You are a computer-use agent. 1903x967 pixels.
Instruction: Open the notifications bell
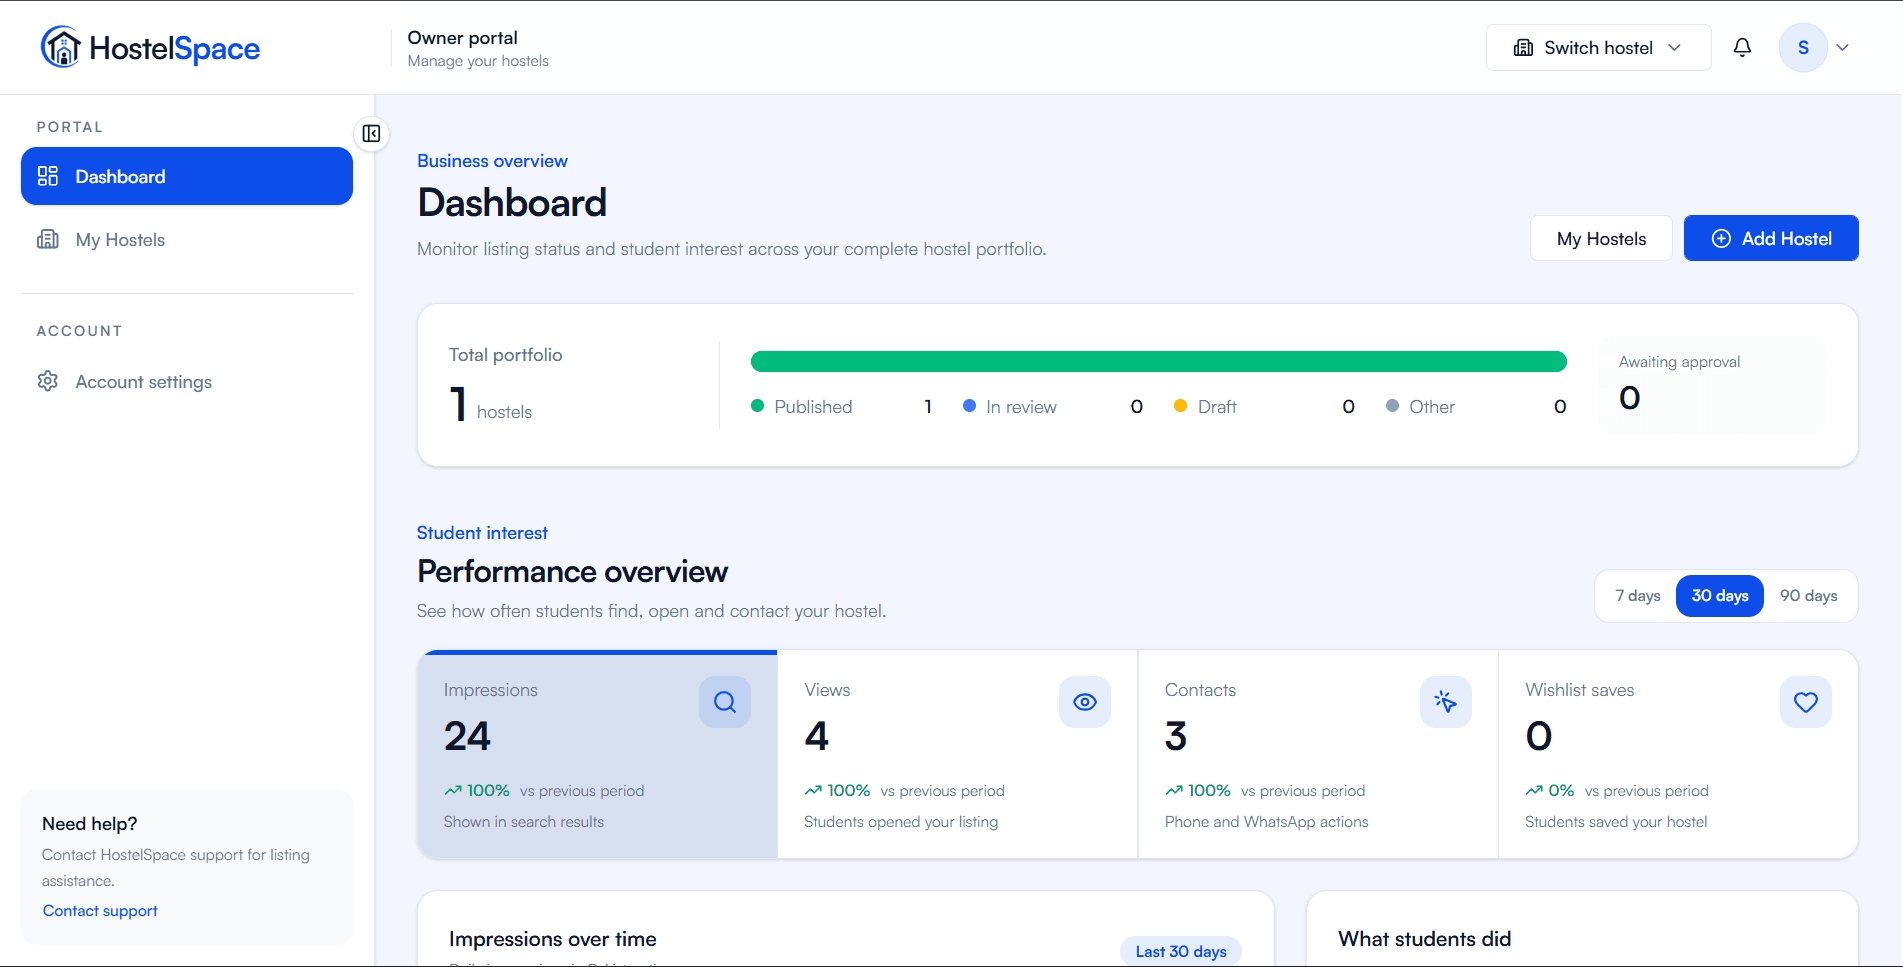(x=1742, y=47)
